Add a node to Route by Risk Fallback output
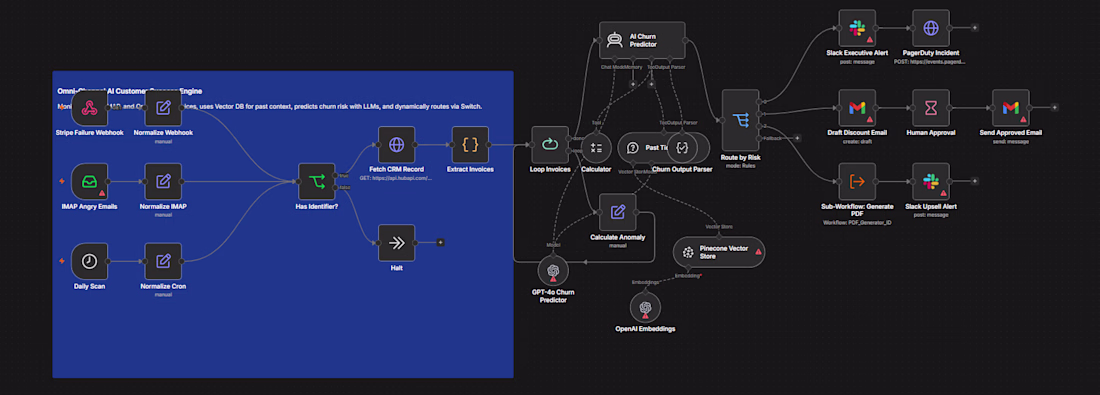This screenshot has height=395, width=1100. [x=797, y=138]
